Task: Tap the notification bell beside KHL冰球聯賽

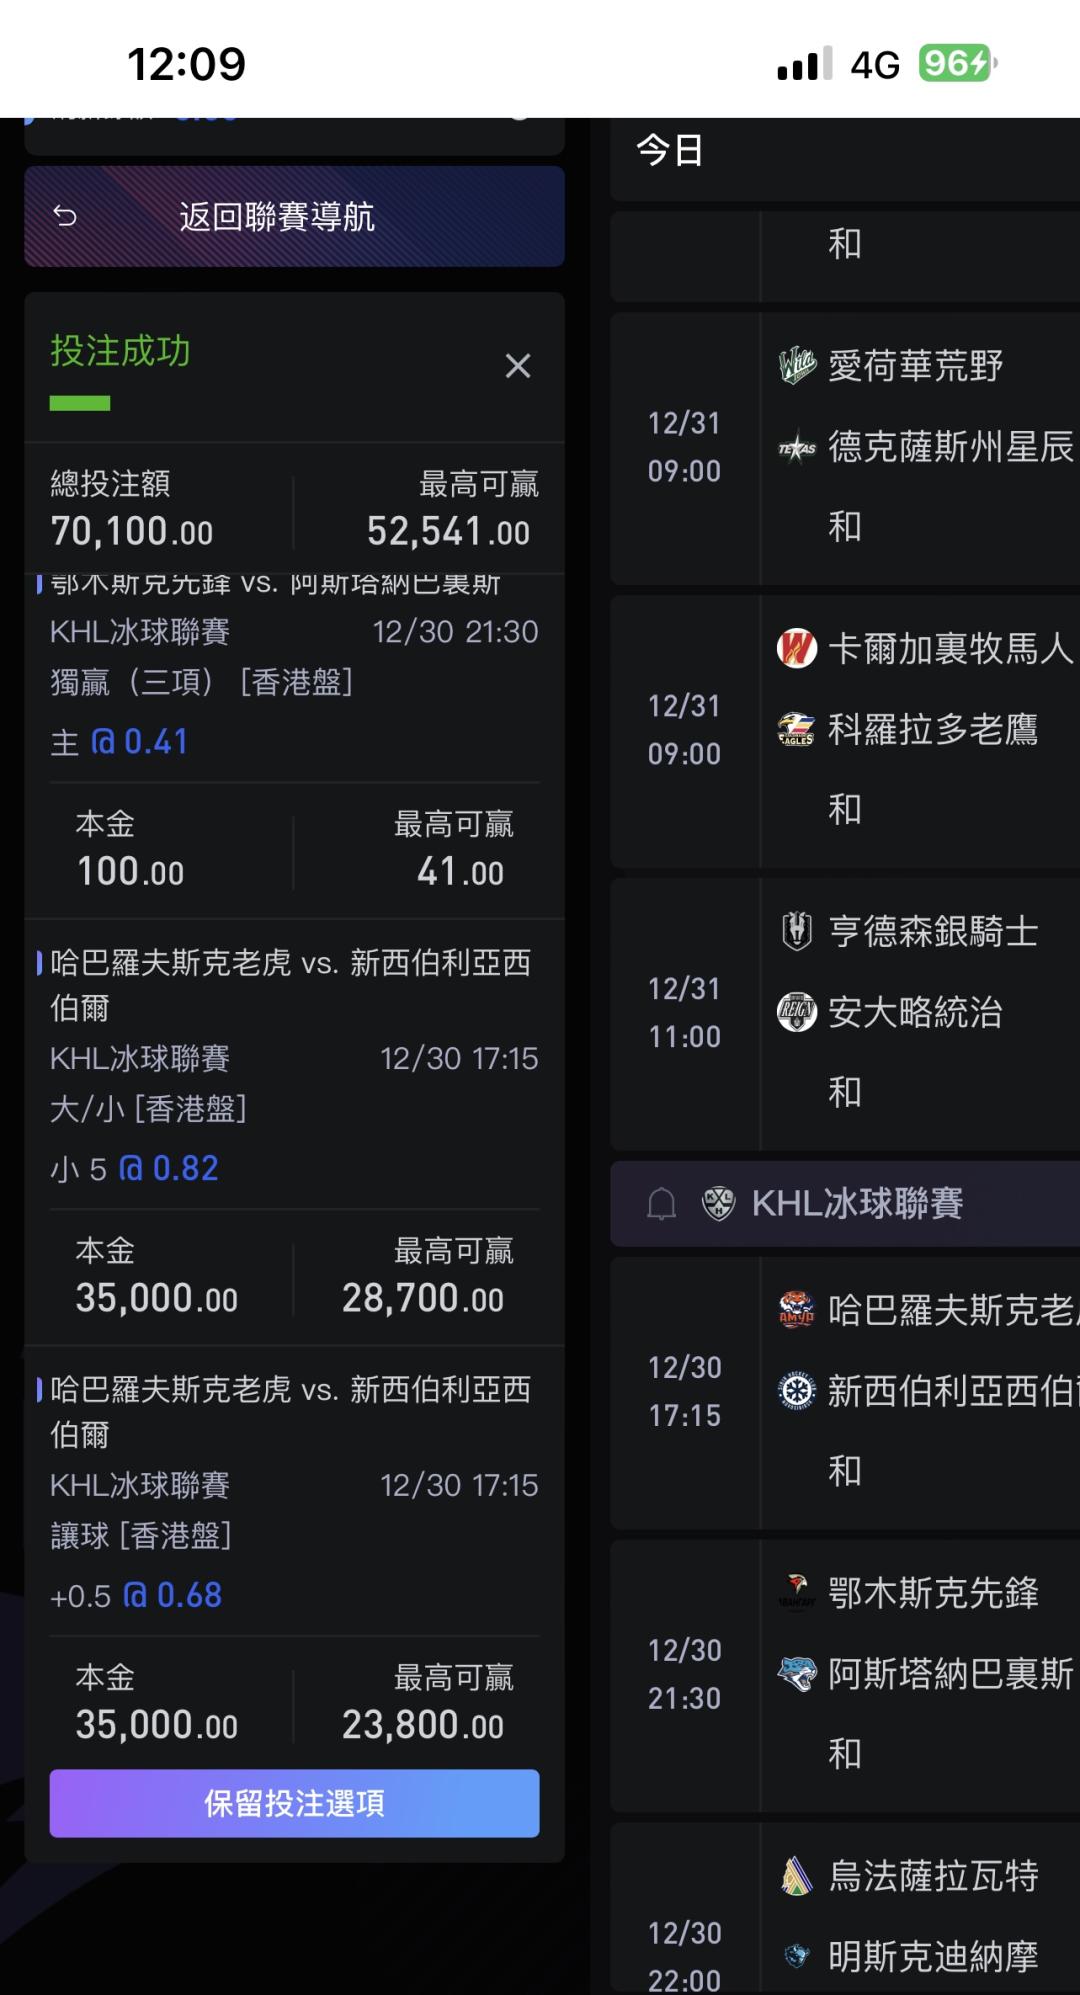Action: click(661, 1204)
